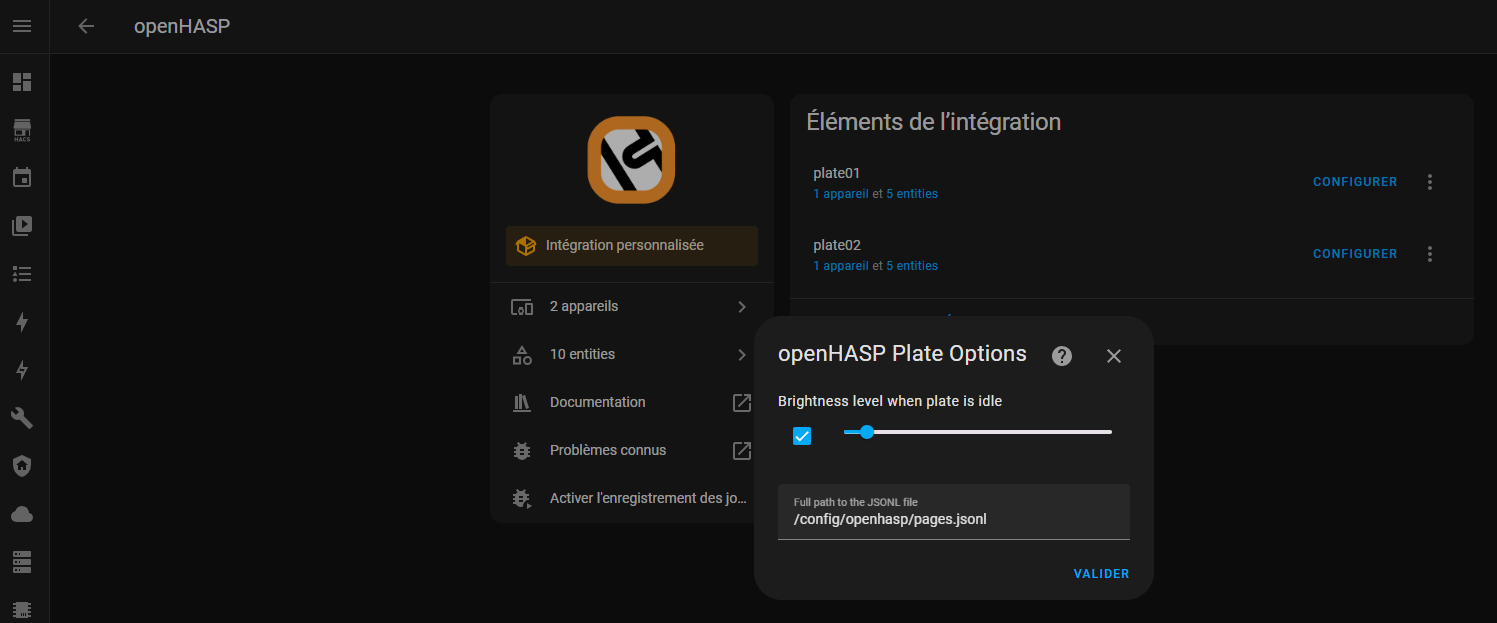Image resolution: width=1497 pixels, height=623 pixels.
Task: Click CONFIGURER for plate02
Action: coord(1355,254)
